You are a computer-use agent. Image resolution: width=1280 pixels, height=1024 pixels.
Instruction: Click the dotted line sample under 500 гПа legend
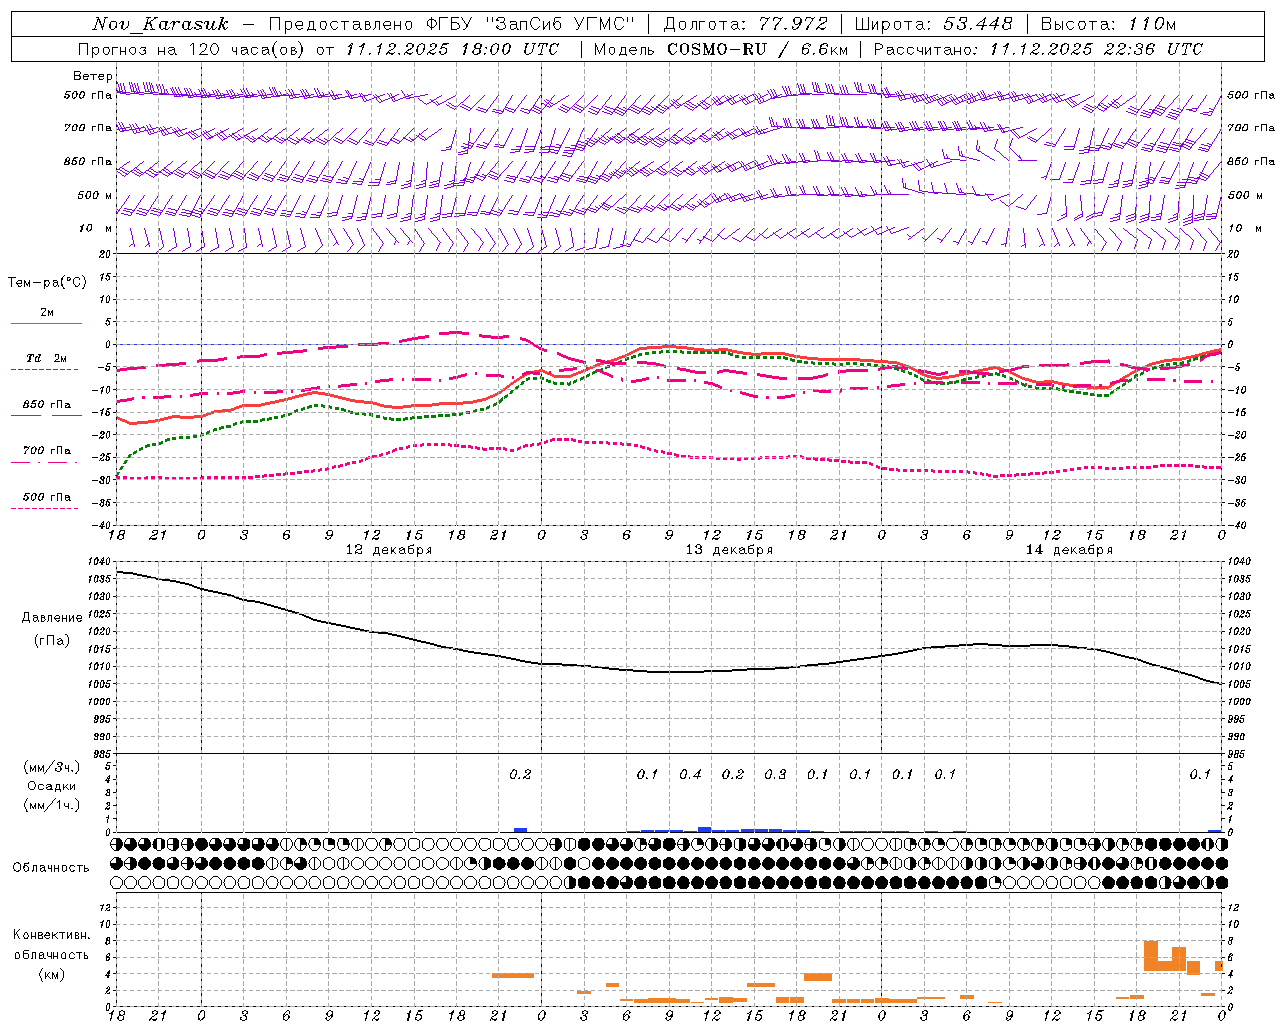44,508
